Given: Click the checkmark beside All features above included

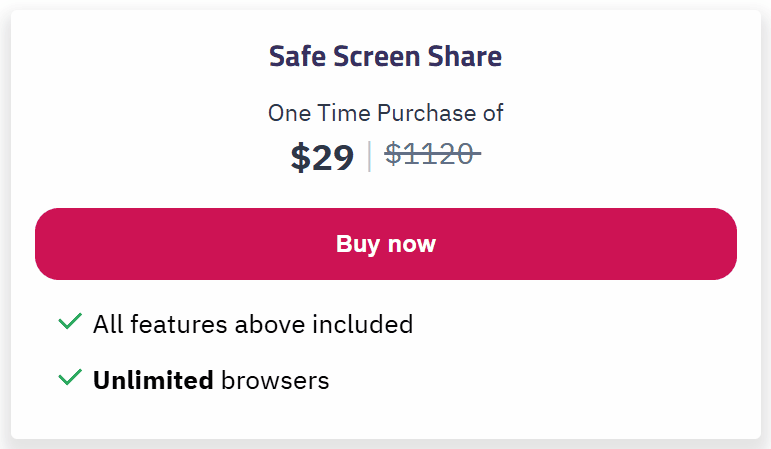Looking at the screenshot, I should click(69, 322).
